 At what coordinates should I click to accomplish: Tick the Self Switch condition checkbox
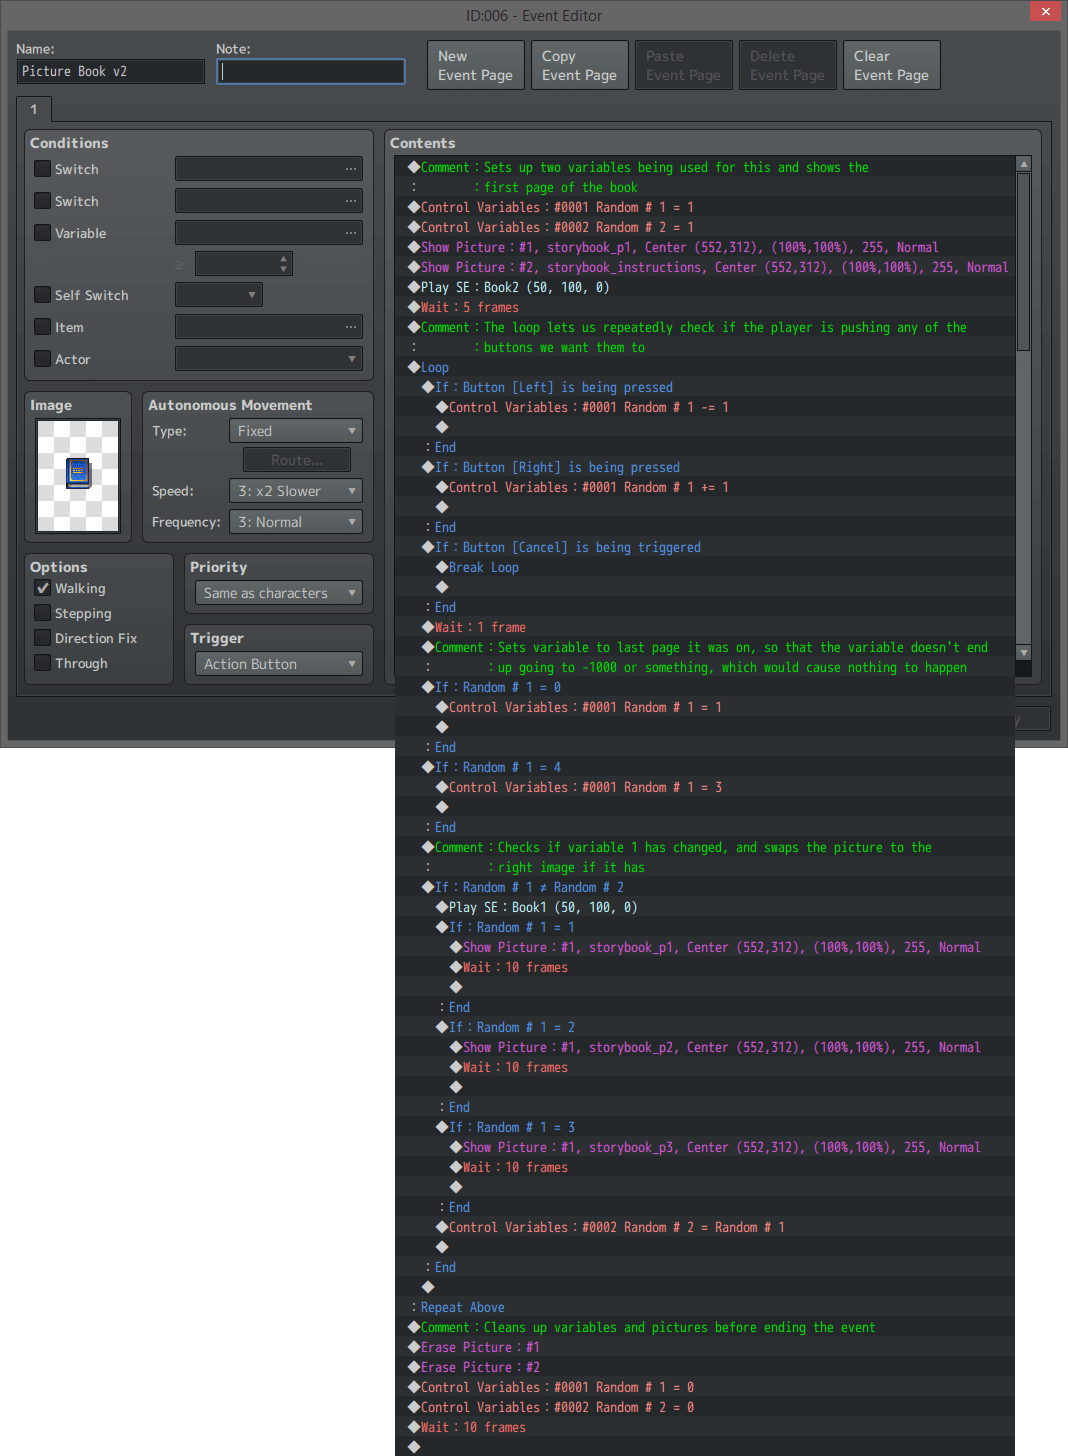[43, 296]
